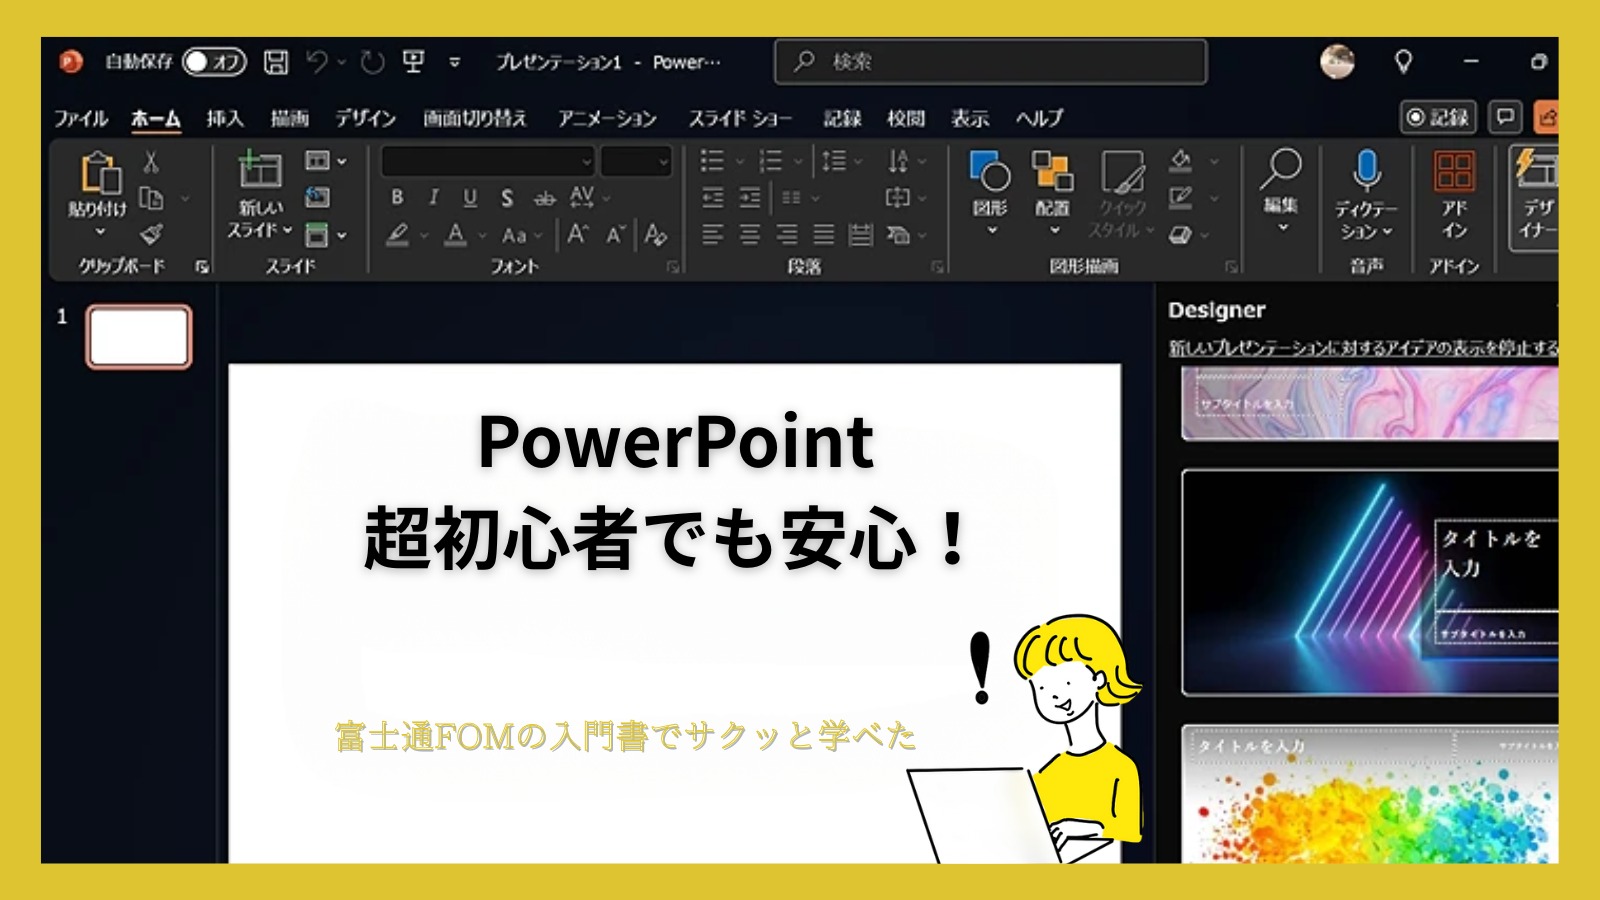Viewport: 1600px width, 900px height.
Task: Open the font name combo box
Action: [x=488, y=161]
